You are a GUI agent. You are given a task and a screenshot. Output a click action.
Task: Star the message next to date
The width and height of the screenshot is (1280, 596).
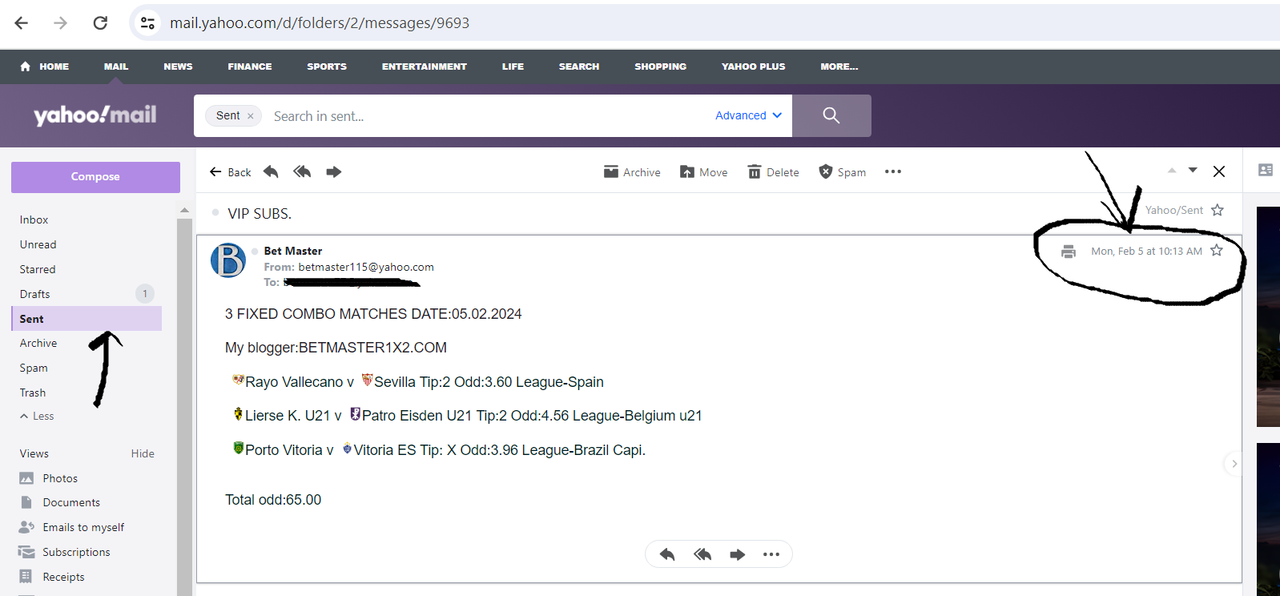tap(1217, 250)
